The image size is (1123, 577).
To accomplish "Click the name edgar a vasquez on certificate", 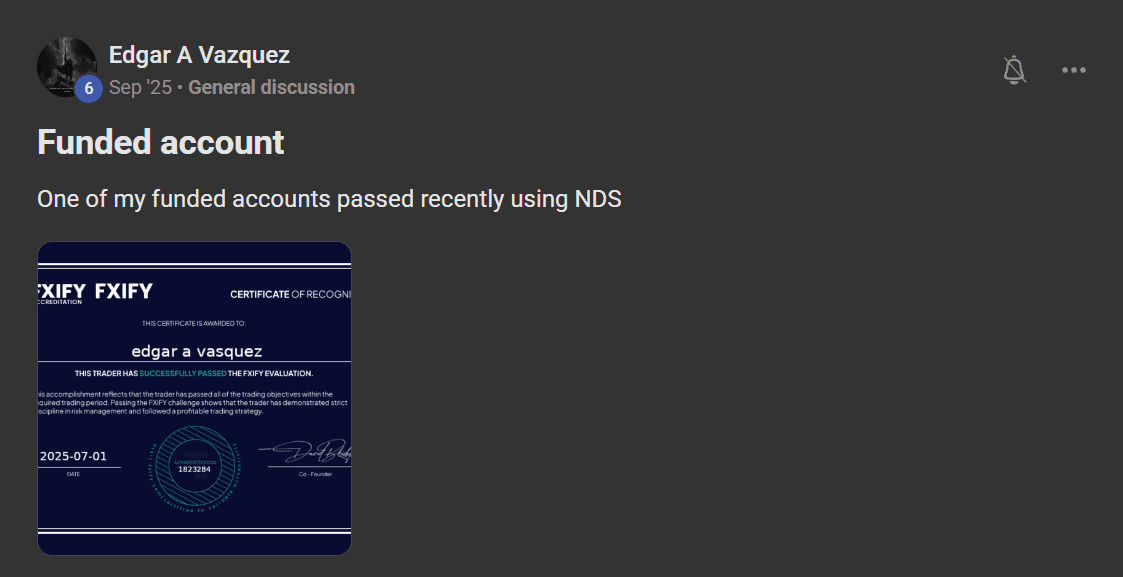I will pyautogui.click(x=196, y=351).
